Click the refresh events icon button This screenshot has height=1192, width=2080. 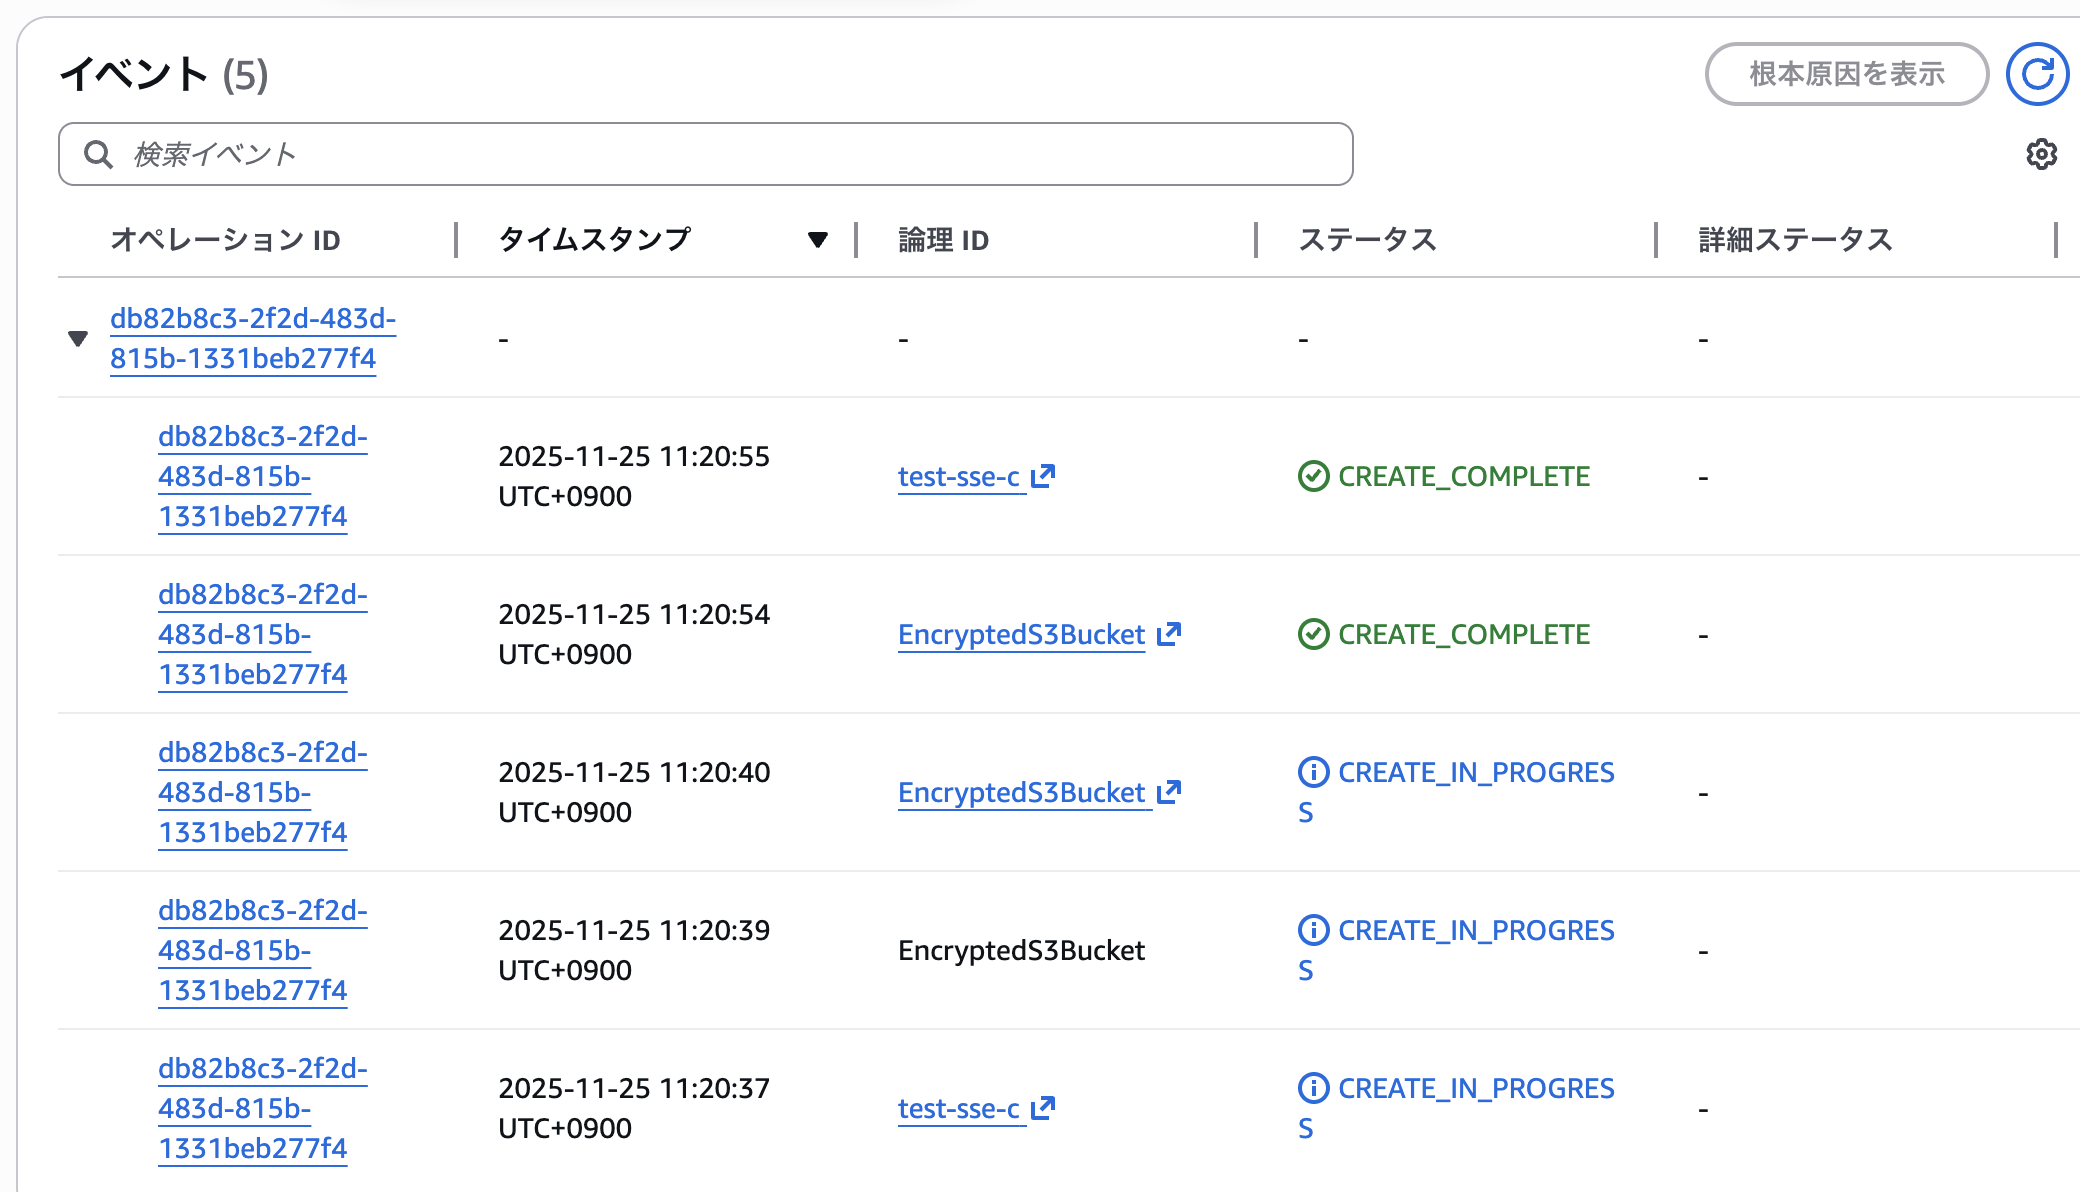pyautogui.click(x=2037, y=74)
